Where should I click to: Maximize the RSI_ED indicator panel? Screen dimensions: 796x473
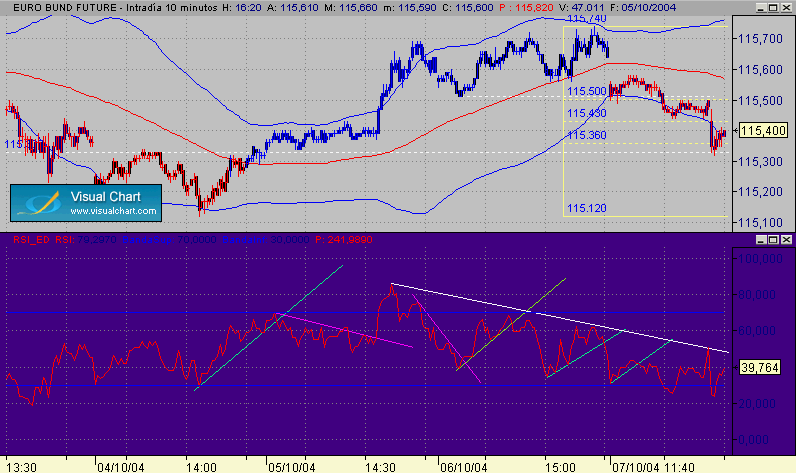(x=773, y=240)
